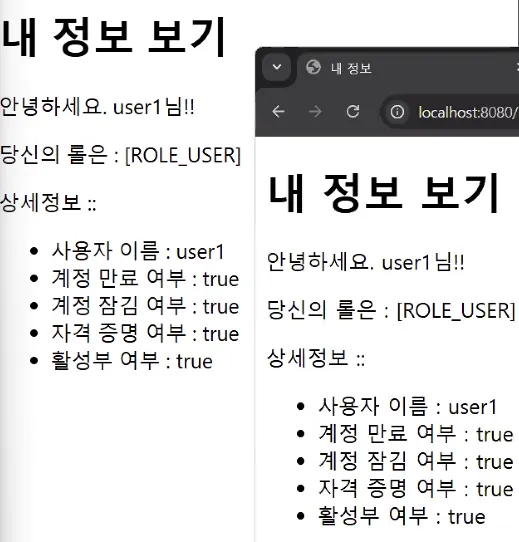Click '계정 만료 여부 : true' in the browser window
This screenshot has width=519, height=542.
pos(416,433)
